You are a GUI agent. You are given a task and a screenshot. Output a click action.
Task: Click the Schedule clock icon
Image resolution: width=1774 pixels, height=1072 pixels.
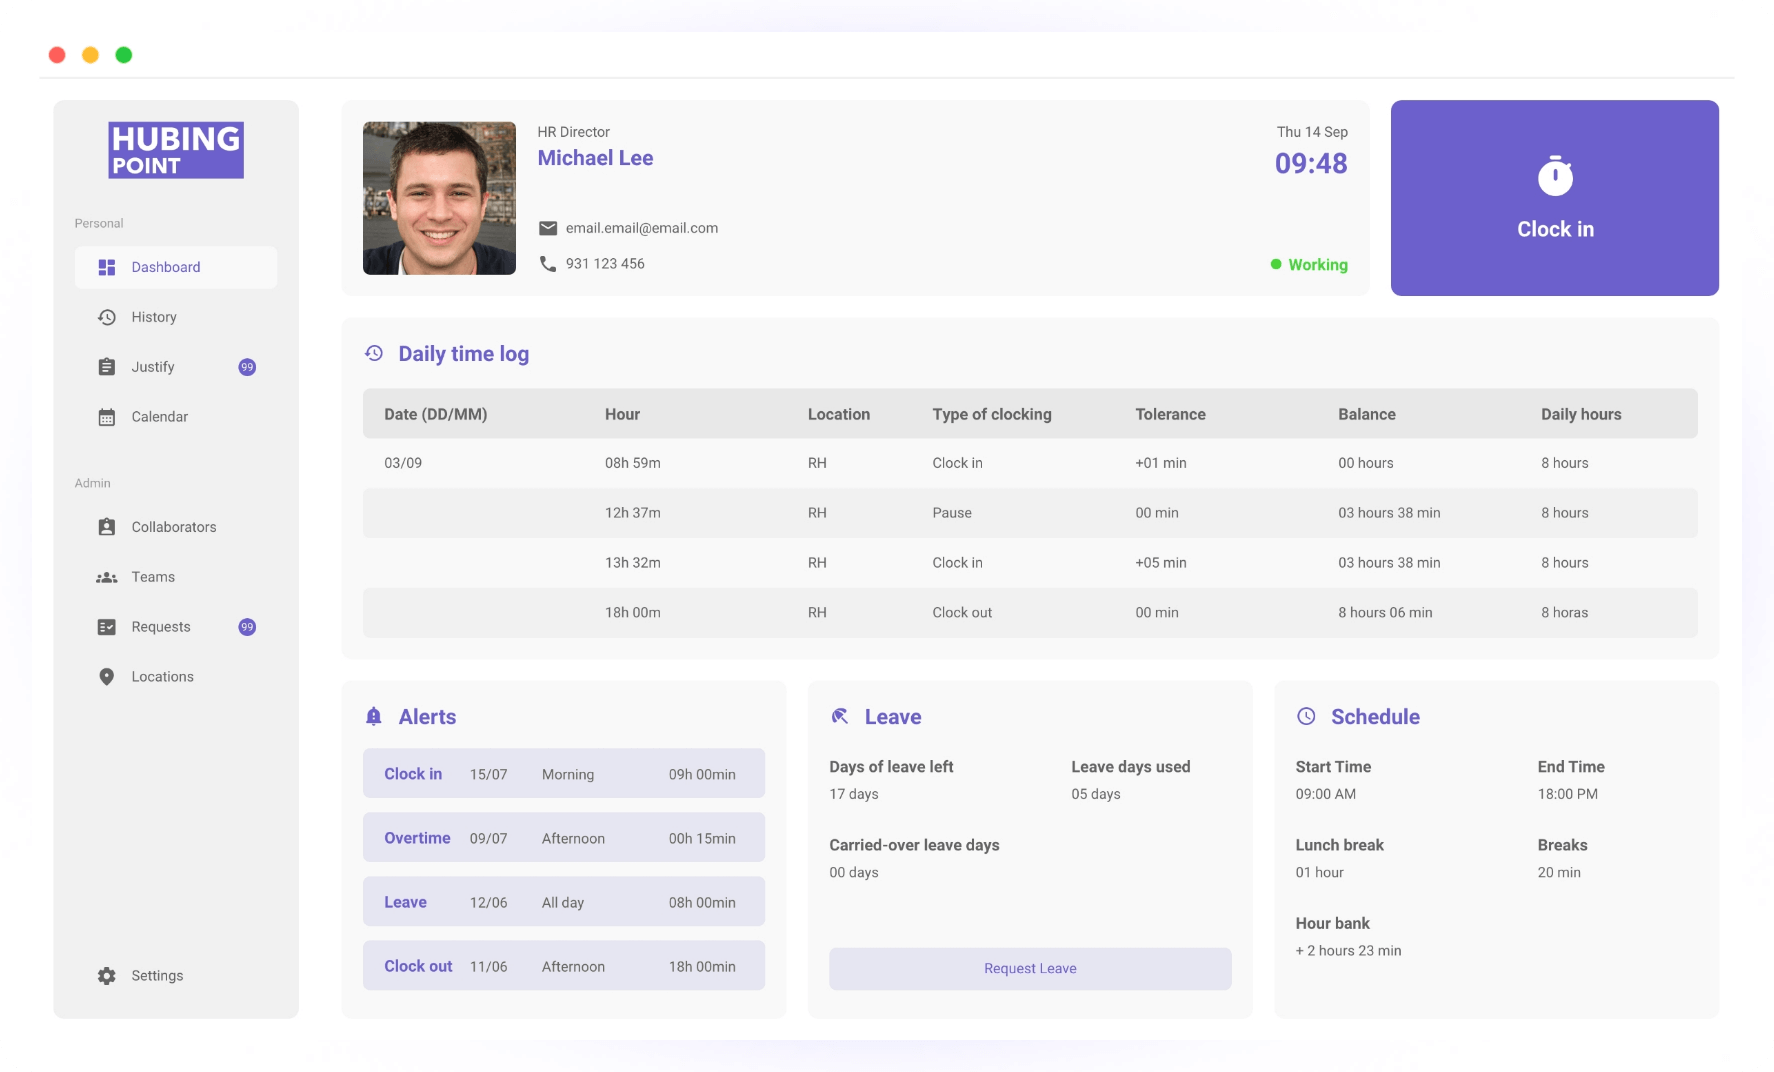[1306, 716]
